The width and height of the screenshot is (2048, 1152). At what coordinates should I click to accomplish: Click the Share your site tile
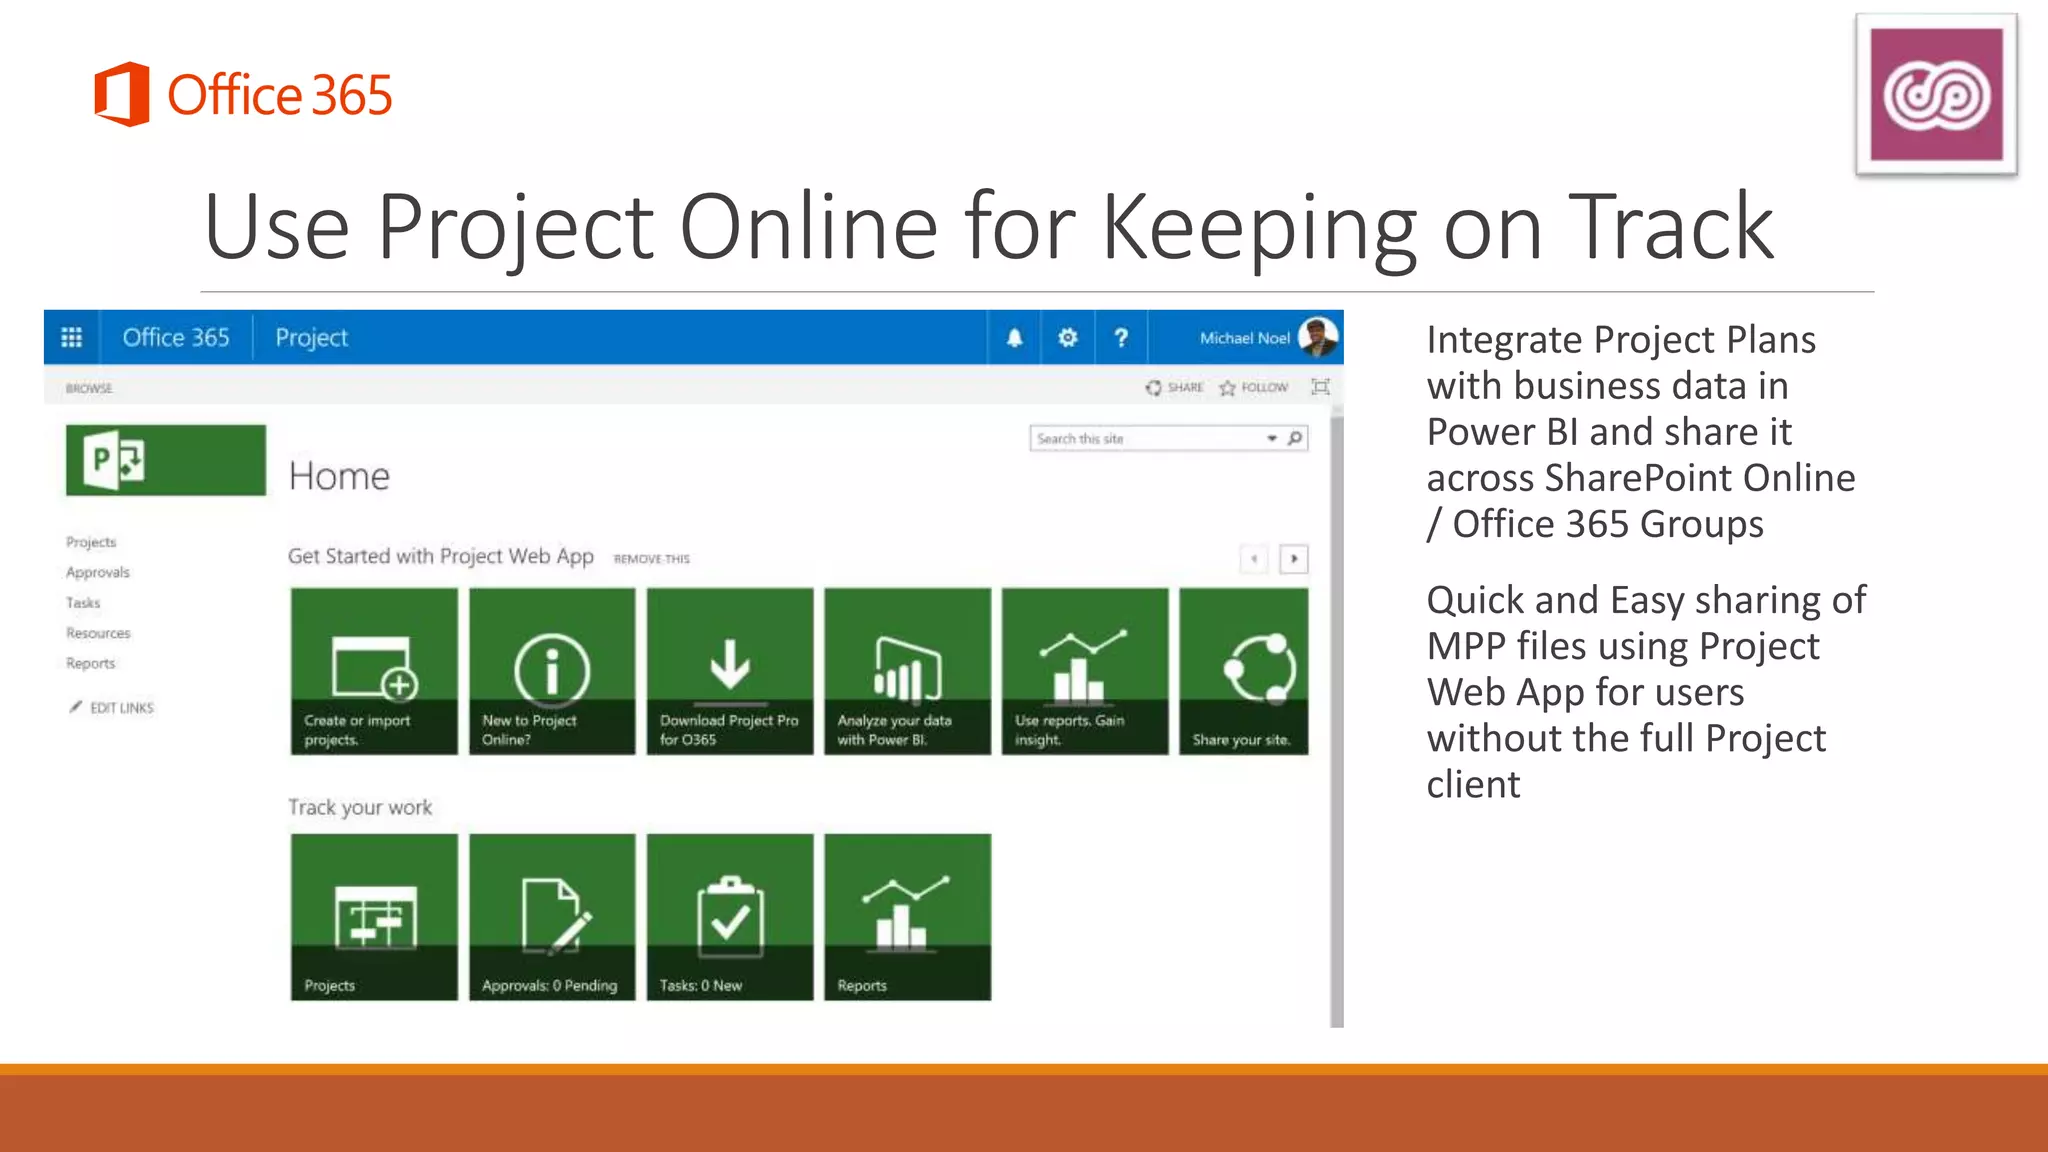click(x=1244, y=671)
